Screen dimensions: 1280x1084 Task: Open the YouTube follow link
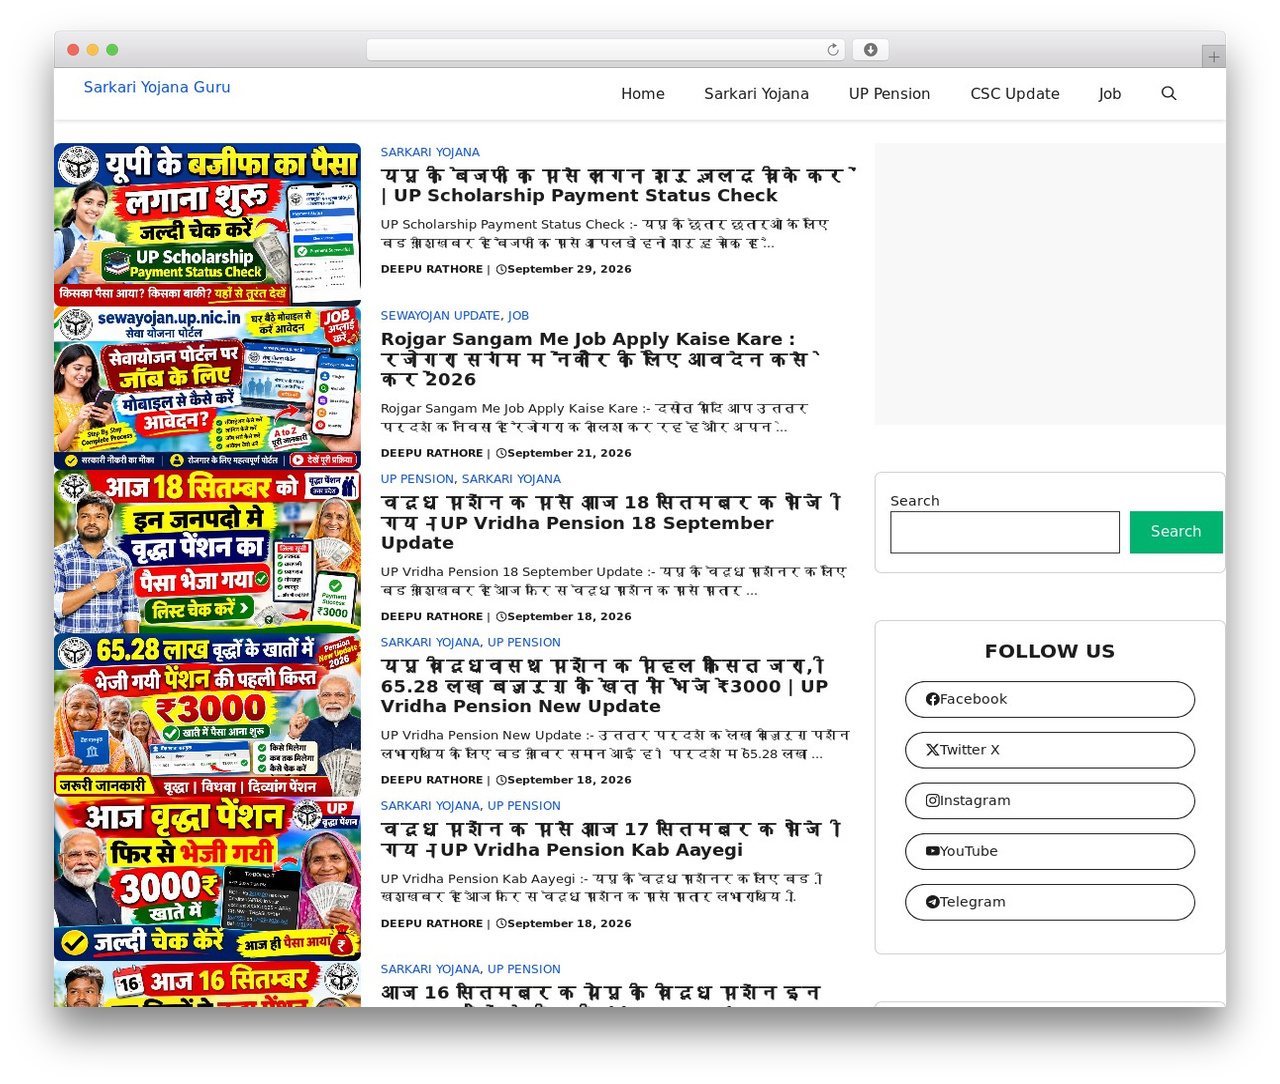click(x=1050, y=851)
